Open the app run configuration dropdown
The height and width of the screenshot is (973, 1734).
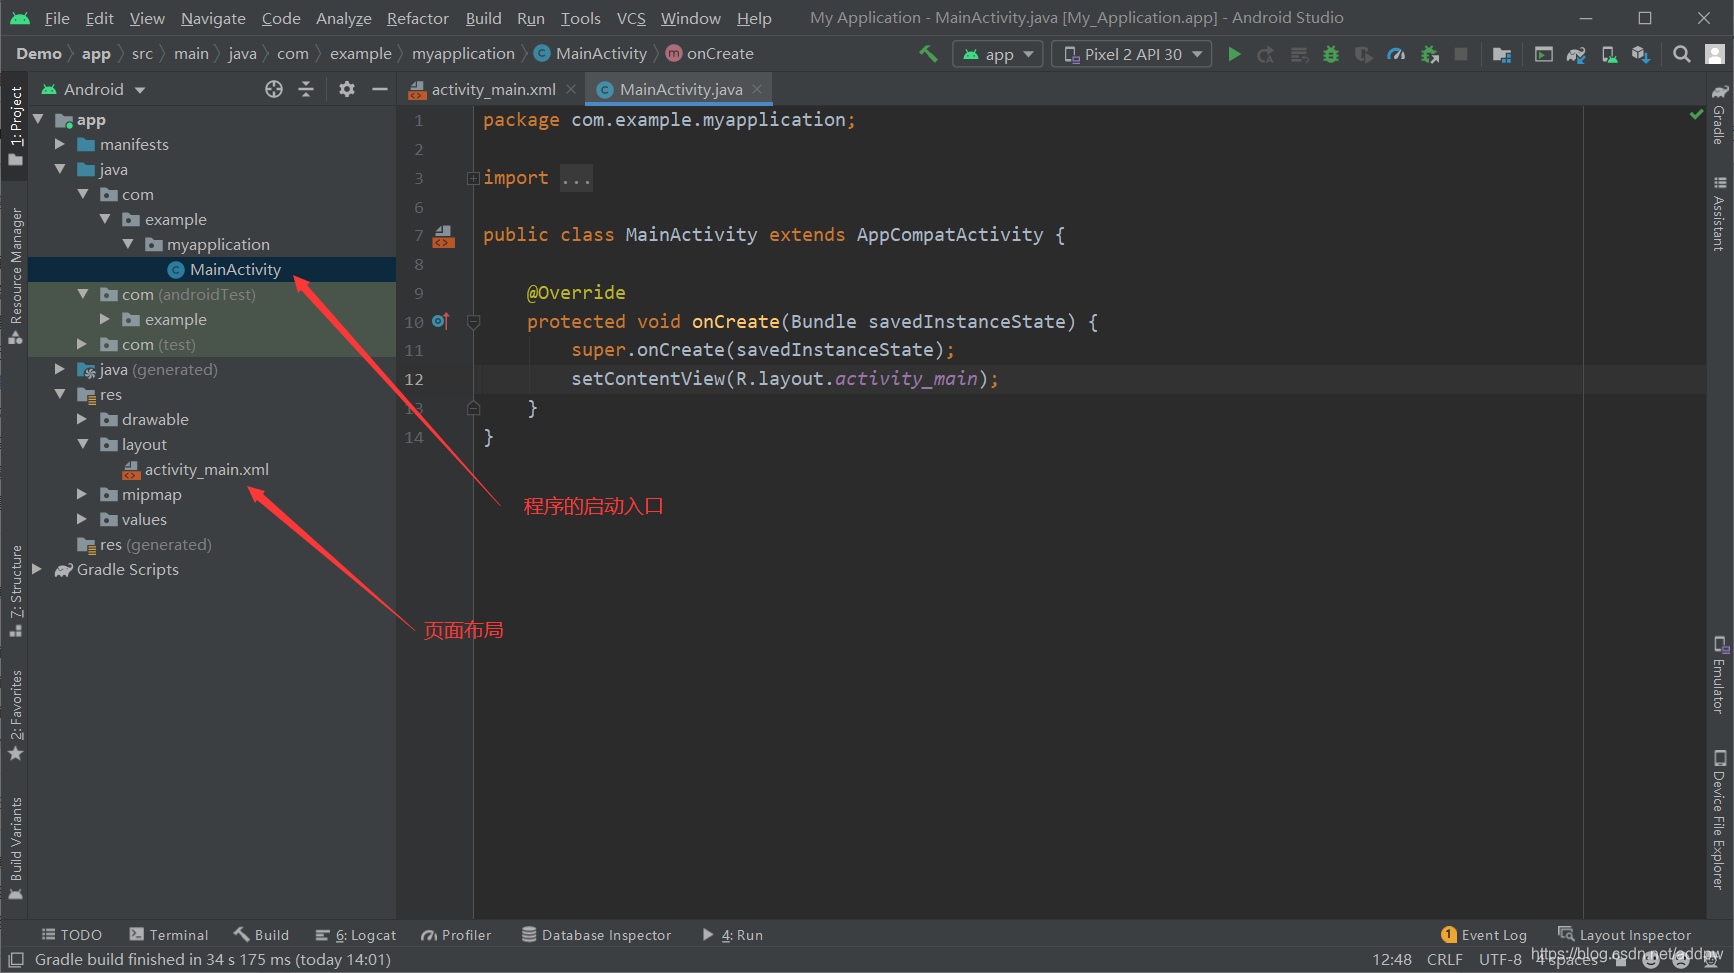[997, 54]
